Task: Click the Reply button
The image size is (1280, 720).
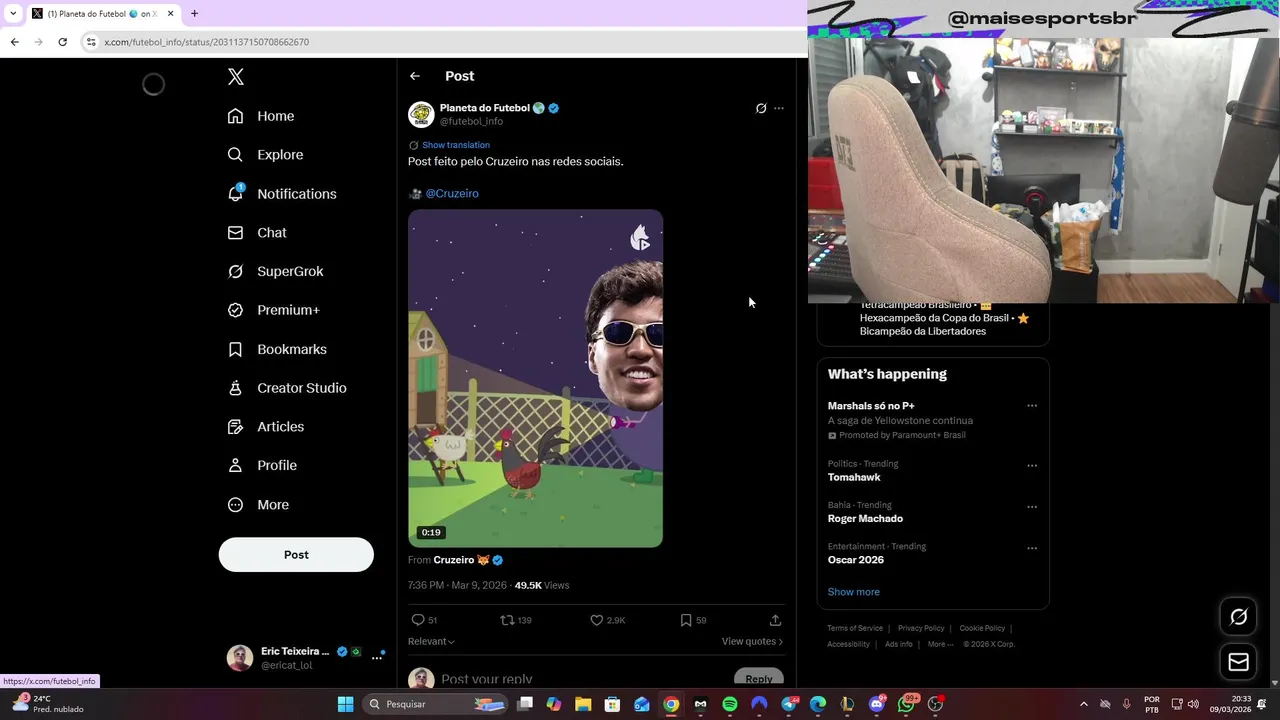Action: 758,679
